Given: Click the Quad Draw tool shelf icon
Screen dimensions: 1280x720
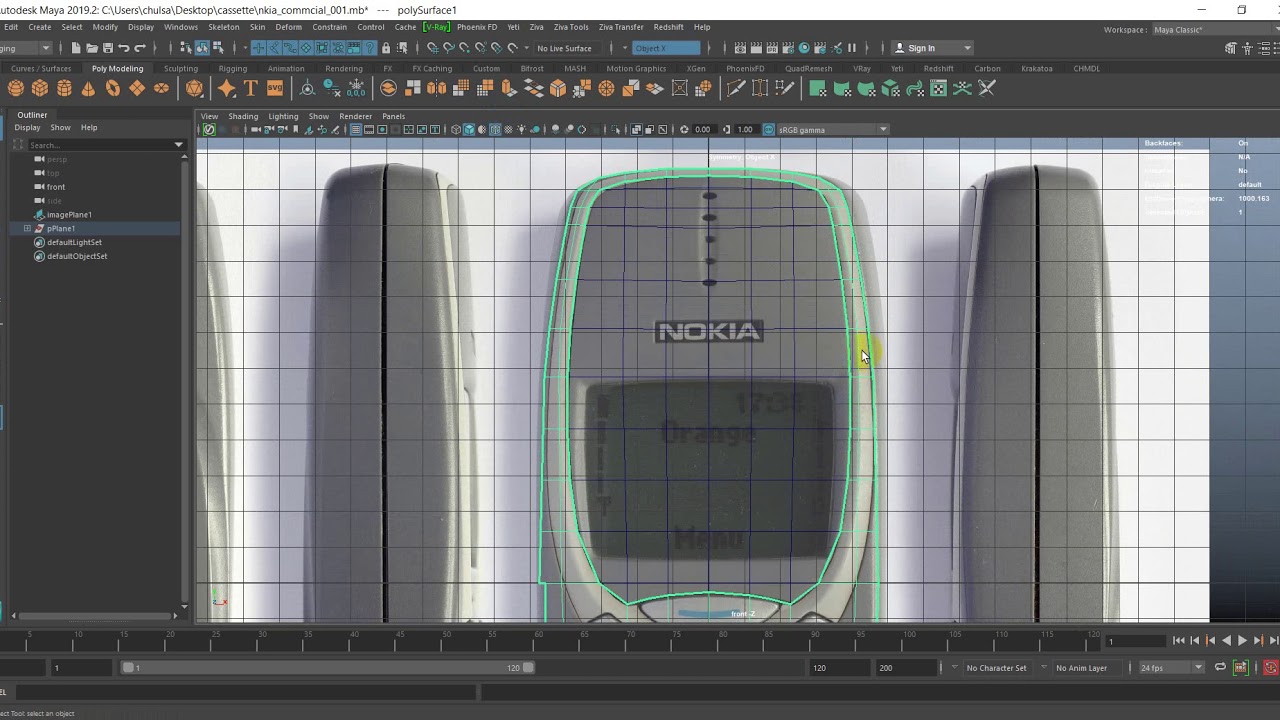Looking at the screenshot, I should [784, 88].
